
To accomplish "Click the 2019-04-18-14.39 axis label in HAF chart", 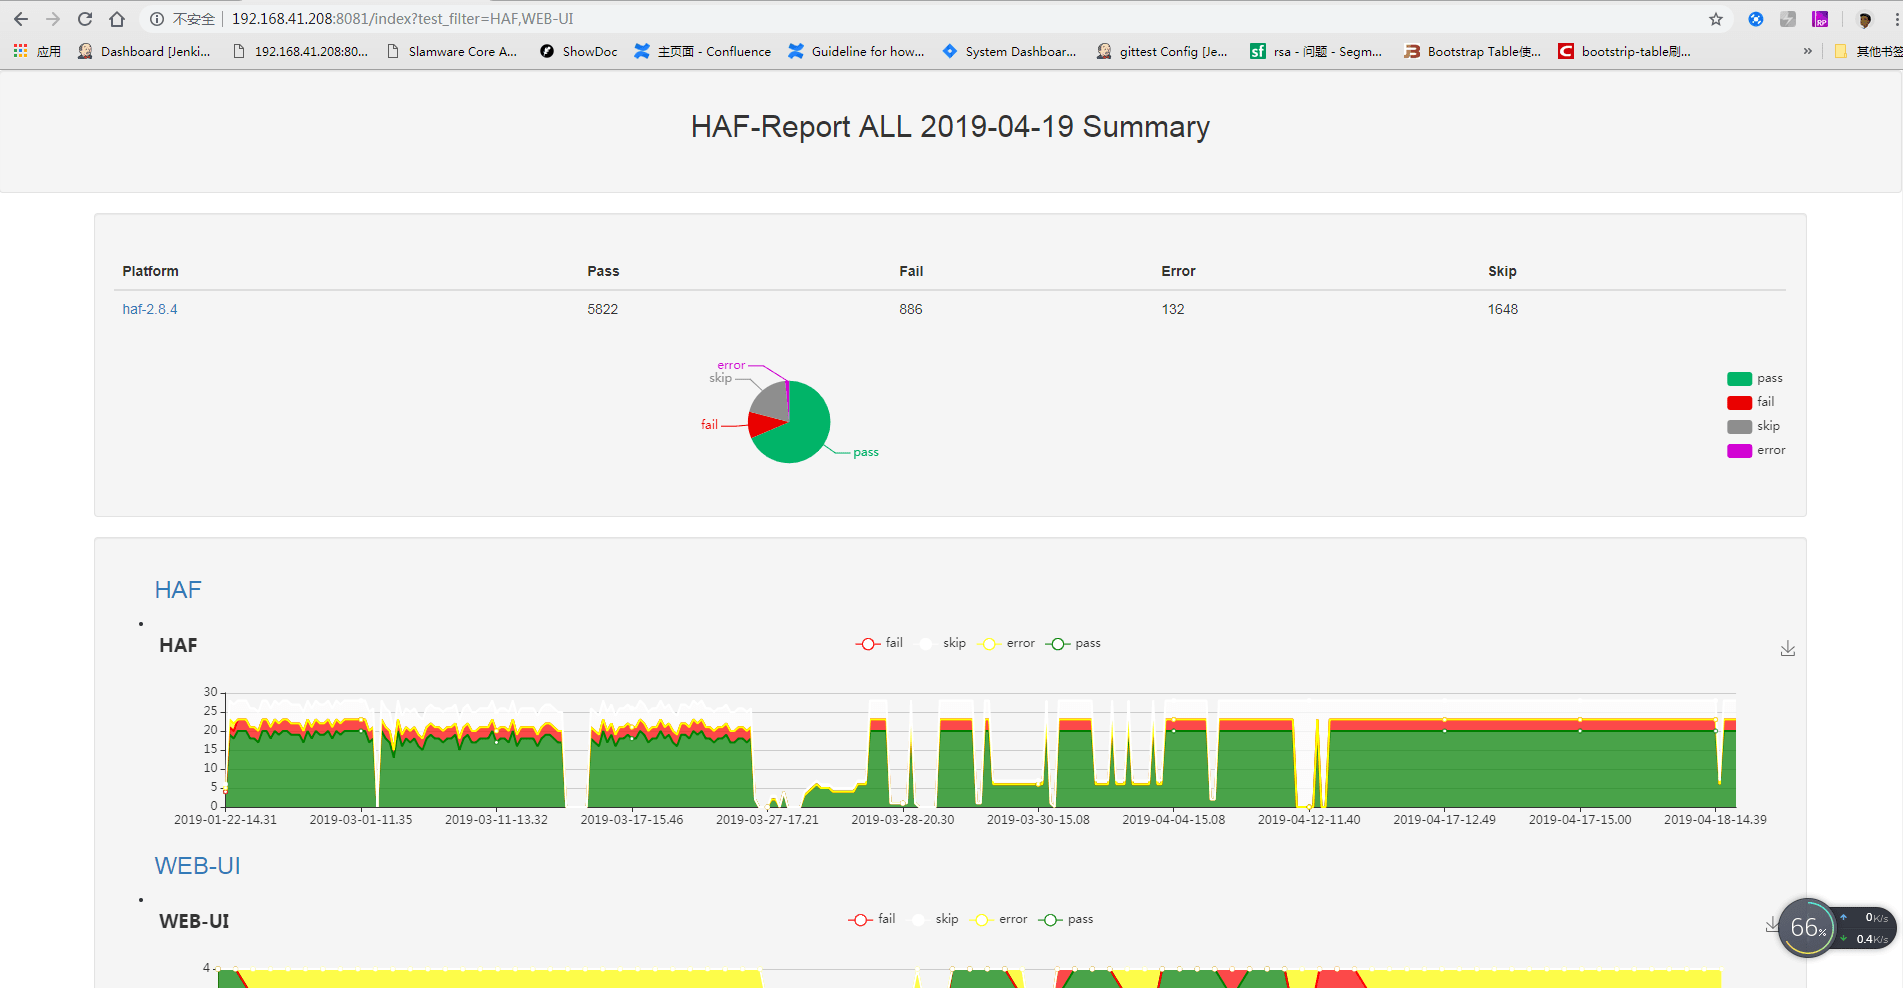I will point(1715,820).
